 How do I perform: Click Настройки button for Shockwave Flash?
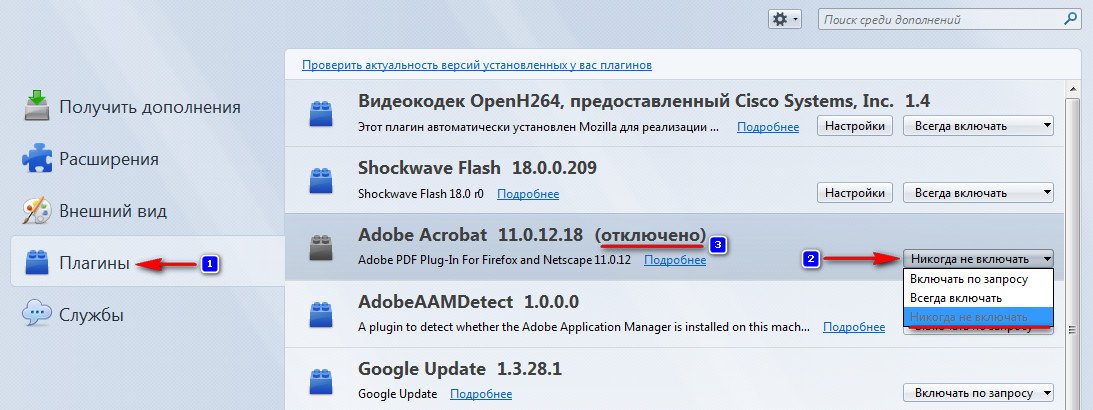[x=855, y=193]
